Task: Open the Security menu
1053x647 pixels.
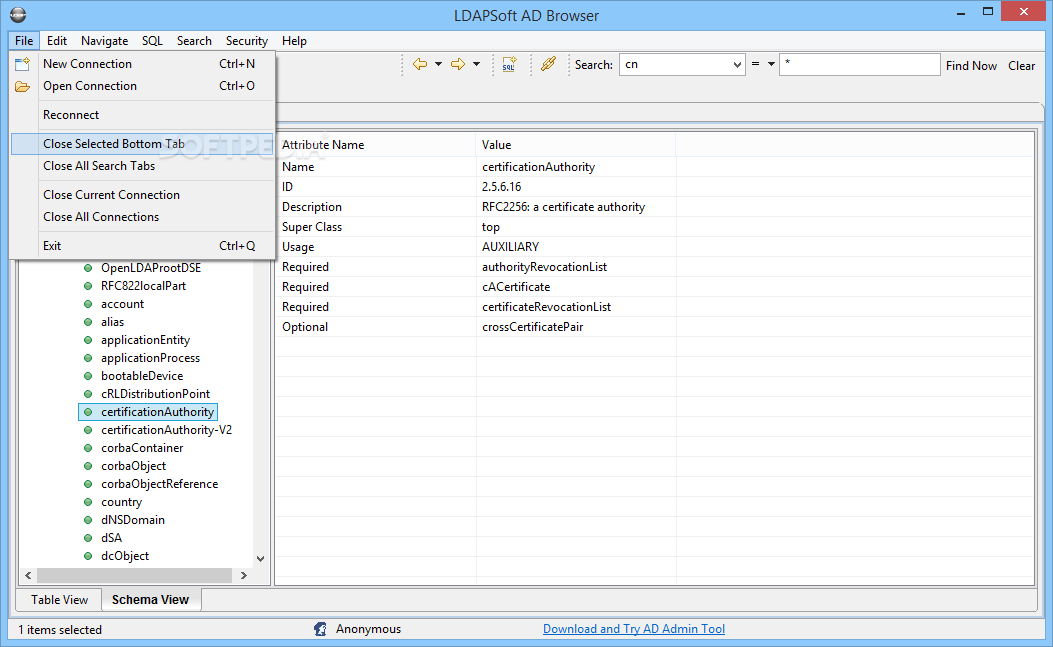Action: [246, 40]
